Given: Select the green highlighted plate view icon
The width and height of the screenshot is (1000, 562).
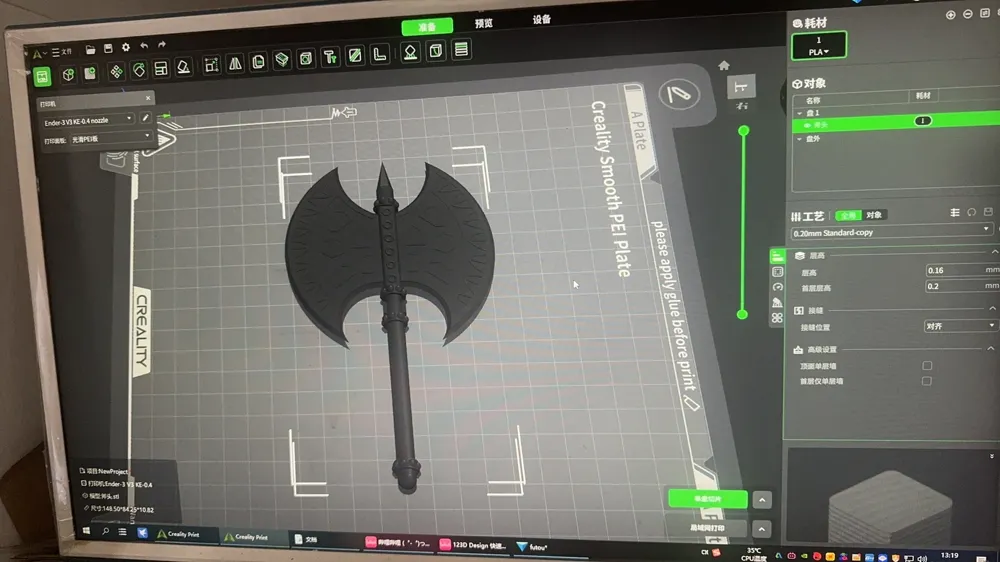Looking at the screenshot, I should [x=42, y=77].
